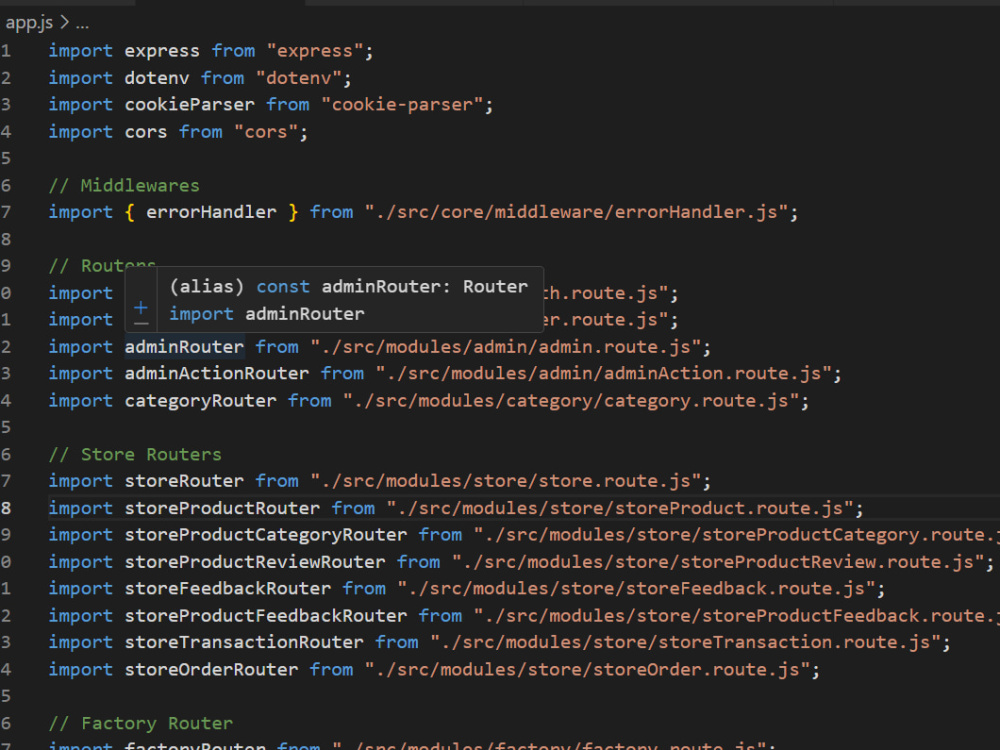Click the storeProduct.route.js import path
This screenshot has height=750, width=1000.
pyautogui.click(x=620, y=508)
